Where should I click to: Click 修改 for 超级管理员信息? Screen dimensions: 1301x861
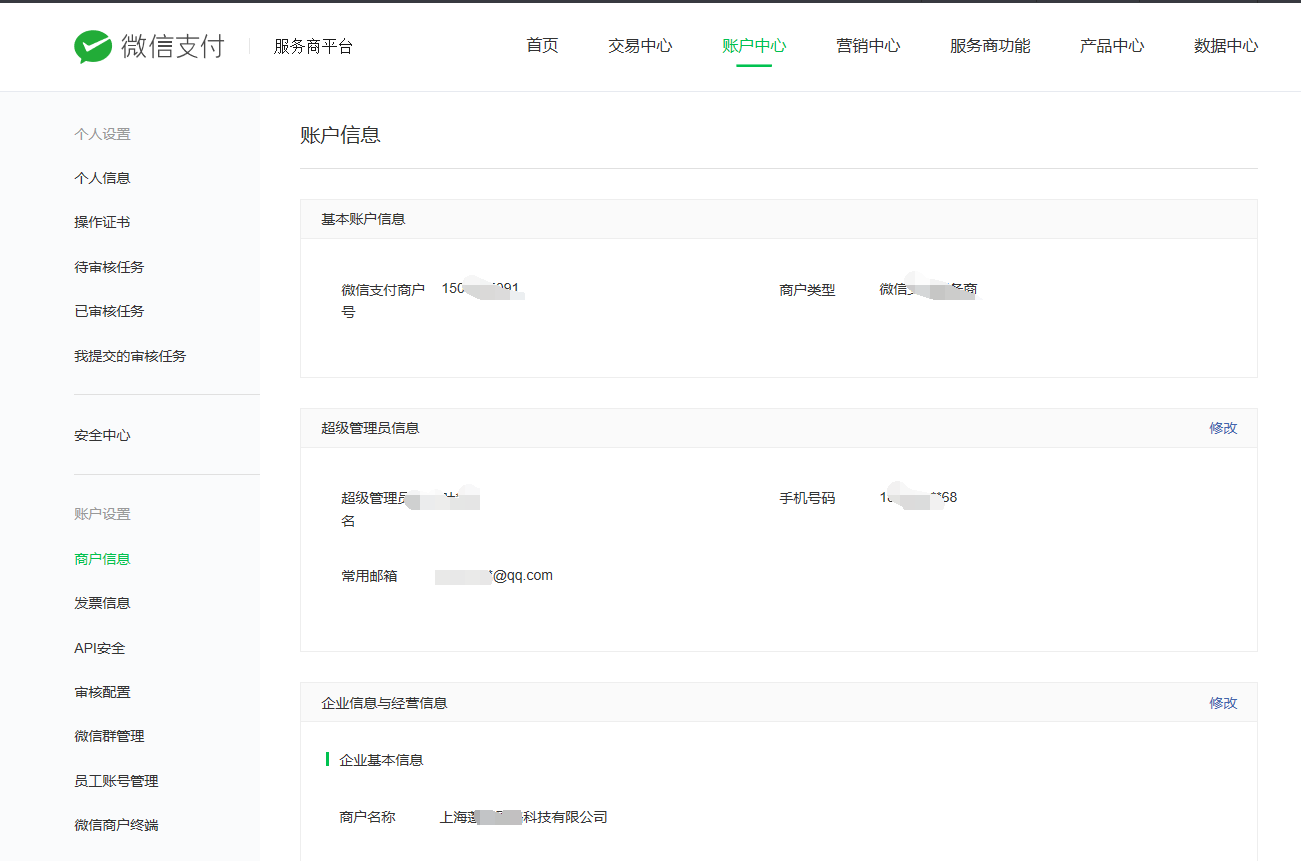pyautogui.click(x=1223, y=428)
